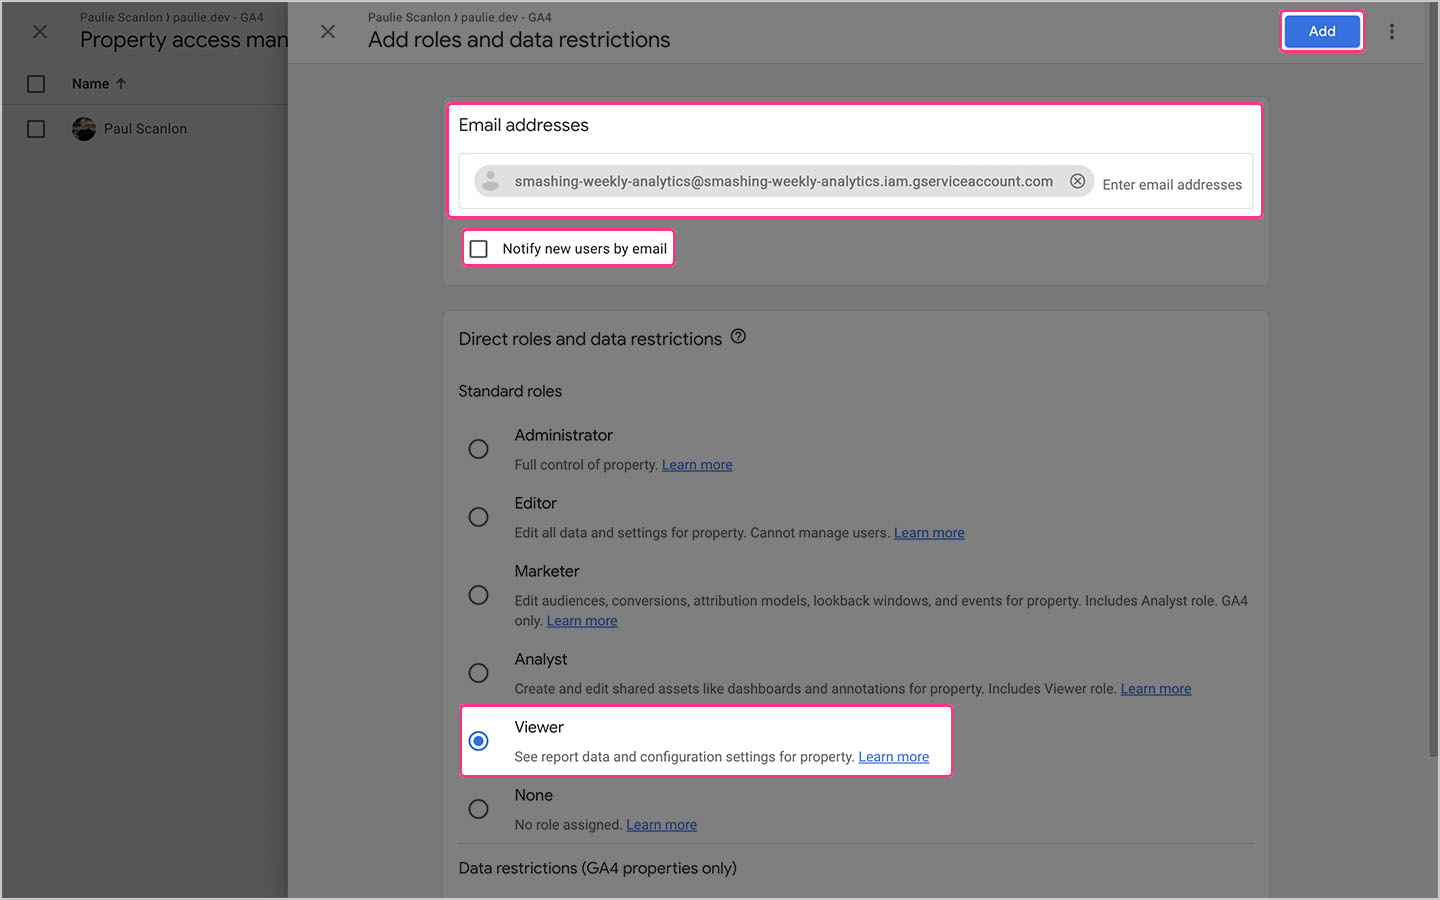This screenshot has height=900, width=1440.
Task: Click the Add button
Action: click(1321, 31)
